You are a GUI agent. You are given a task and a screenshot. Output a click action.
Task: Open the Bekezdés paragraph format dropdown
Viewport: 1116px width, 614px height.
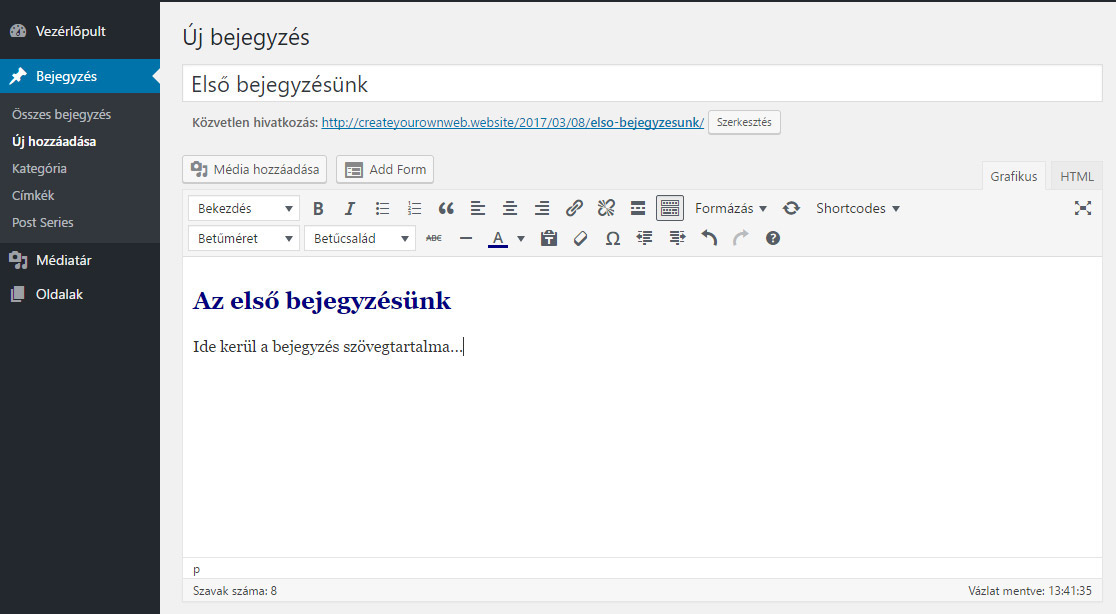pyautogui.click(x=243, y=208)
